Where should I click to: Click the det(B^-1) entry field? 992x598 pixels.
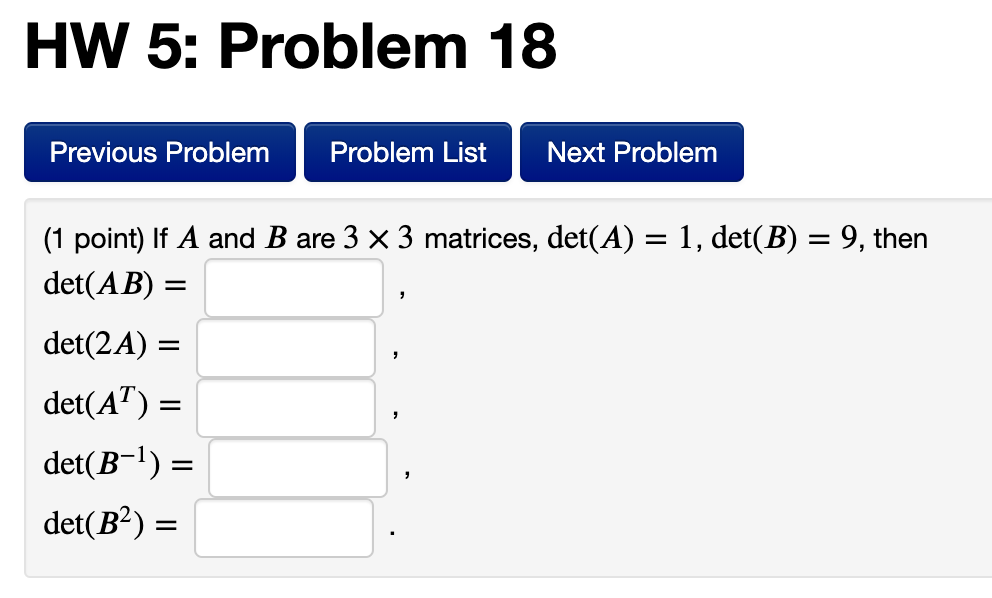click(x=297, y=467)
